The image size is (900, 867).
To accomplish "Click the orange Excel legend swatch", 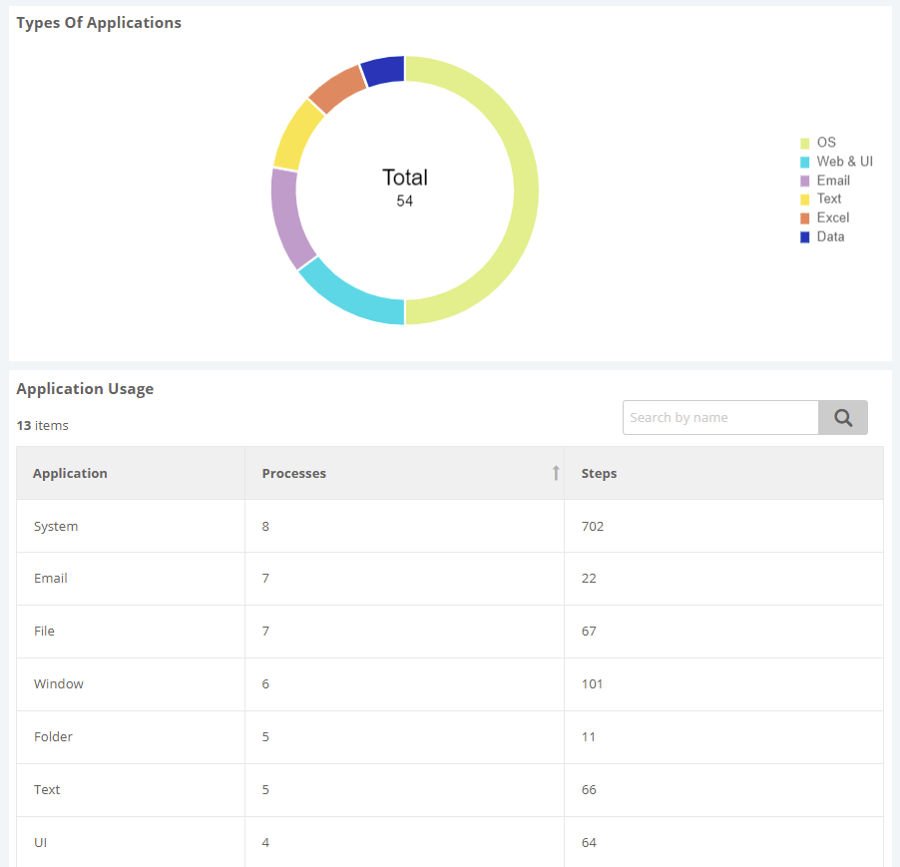I will [805, 218].
